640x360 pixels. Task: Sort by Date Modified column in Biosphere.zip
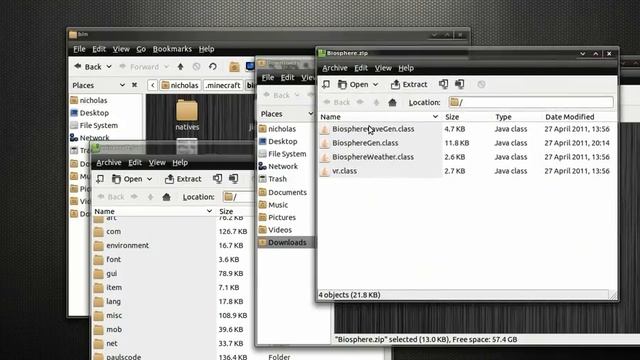tap(569, 117)
